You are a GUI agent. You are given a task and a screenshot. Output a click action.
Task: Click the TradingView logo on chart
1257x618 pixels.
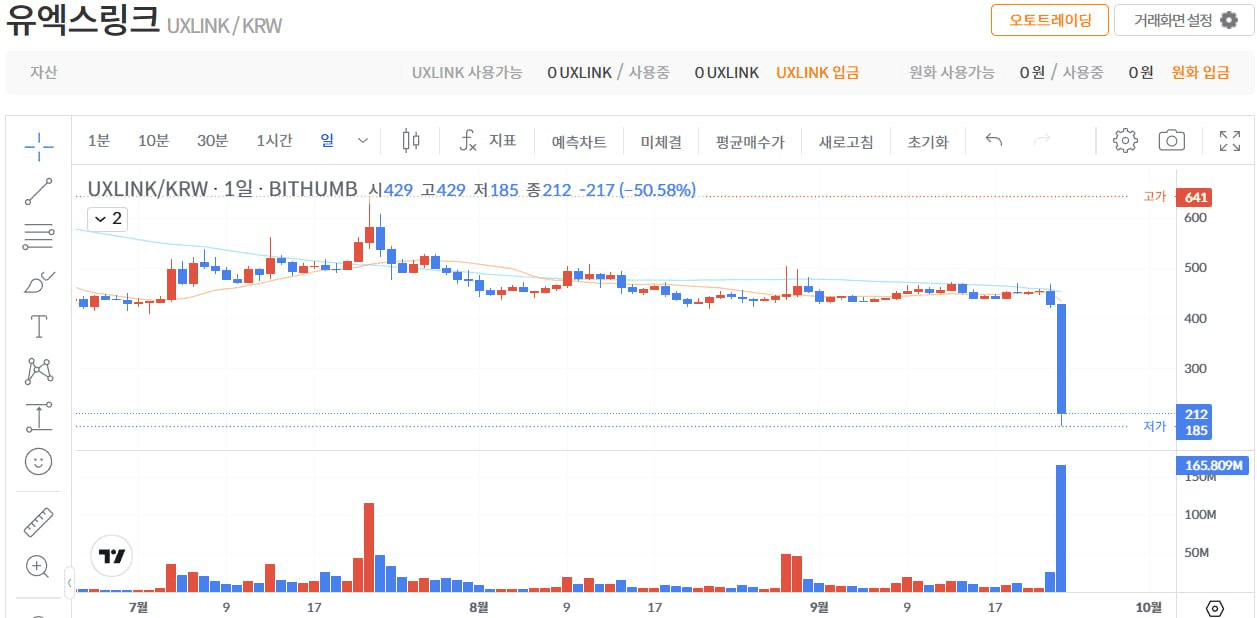pos(112,557)
